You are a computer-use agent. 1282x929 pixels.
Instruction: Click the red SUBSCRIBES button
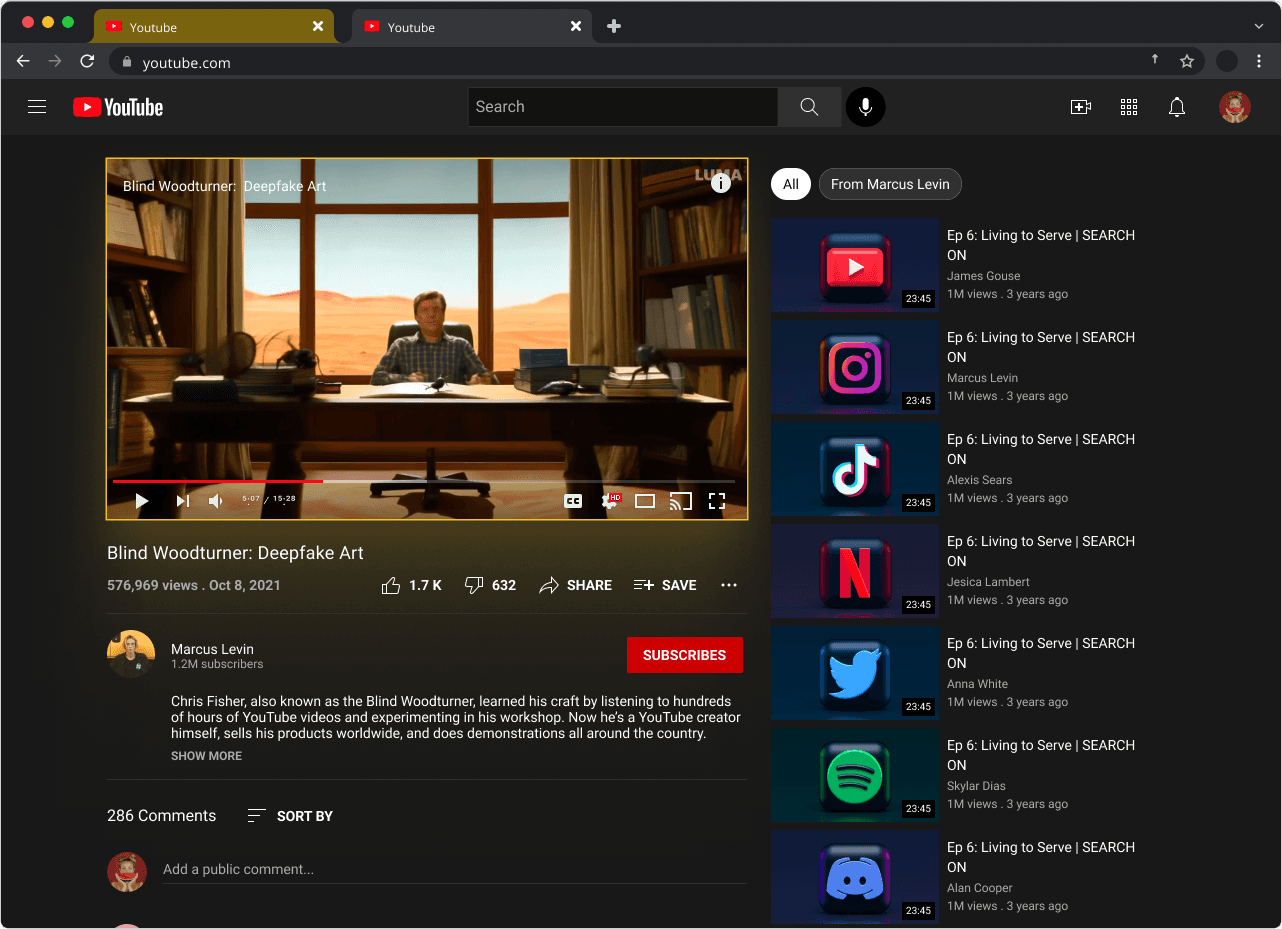685,655
